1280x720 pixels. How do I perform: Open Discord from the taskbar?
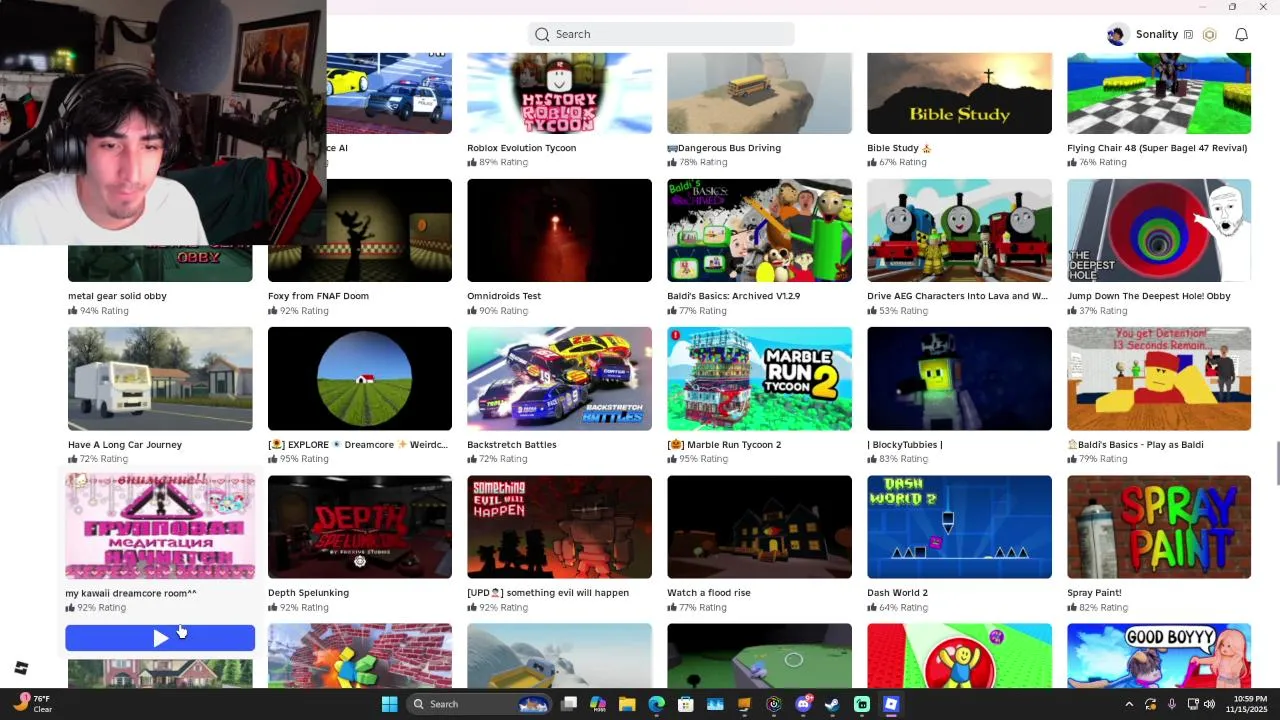pyautogui.click(x=803, y=704)
